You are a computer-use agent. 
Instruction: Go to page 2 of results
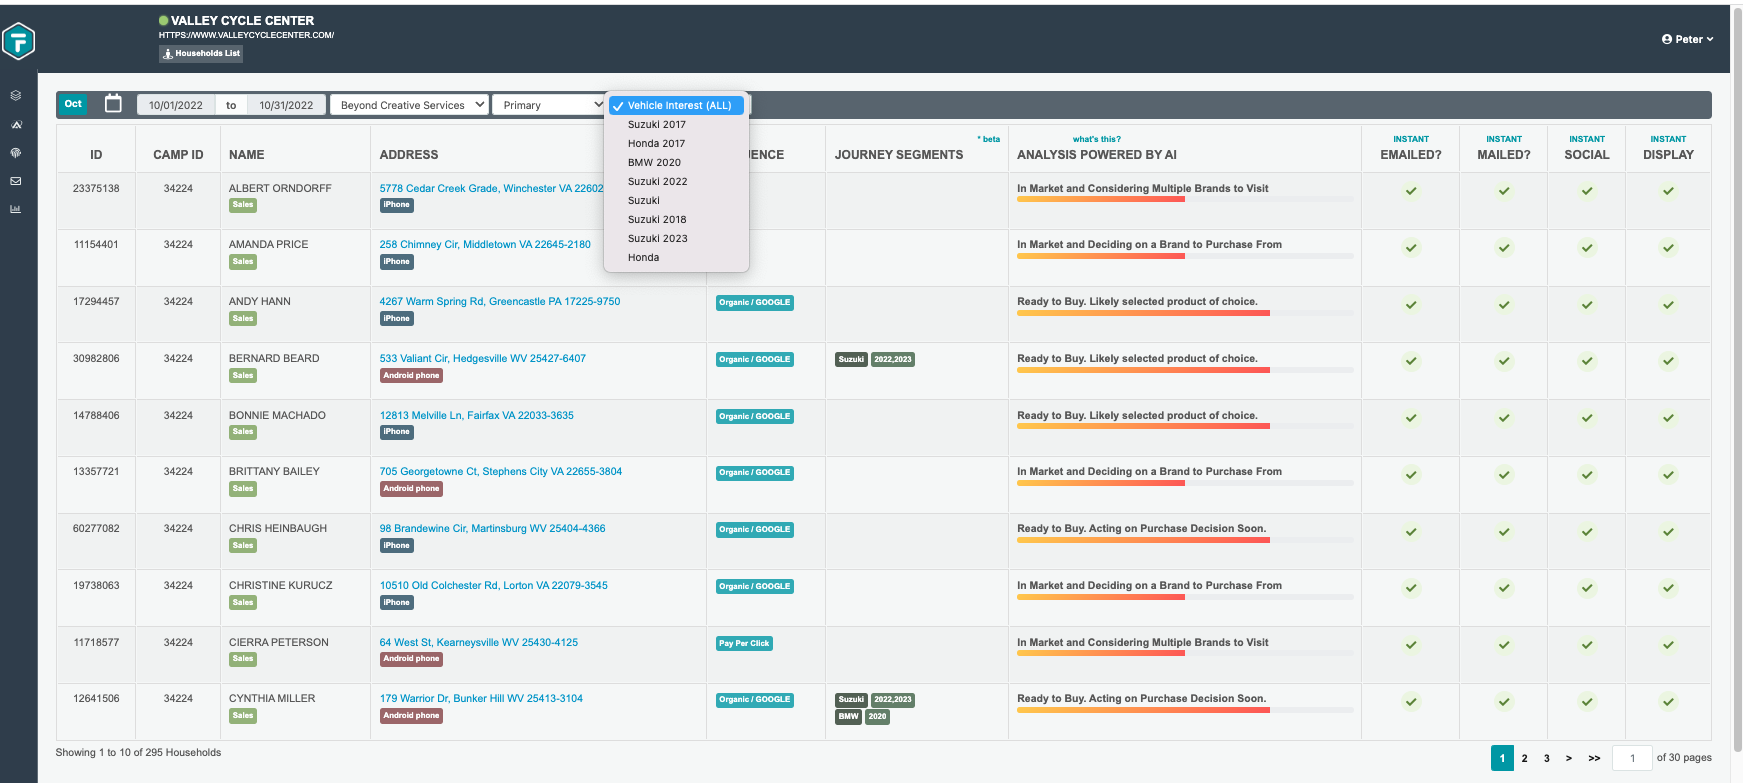coord(1524,758)
